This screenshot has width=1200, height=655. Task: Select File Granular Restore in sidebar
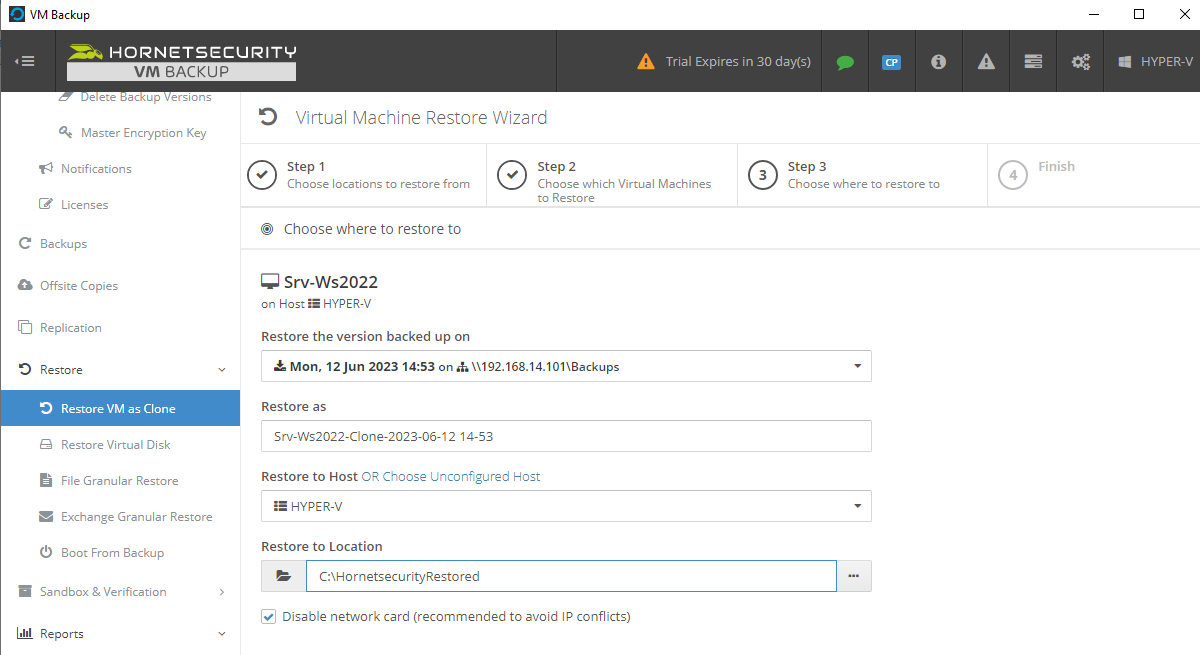click(119, 481)
